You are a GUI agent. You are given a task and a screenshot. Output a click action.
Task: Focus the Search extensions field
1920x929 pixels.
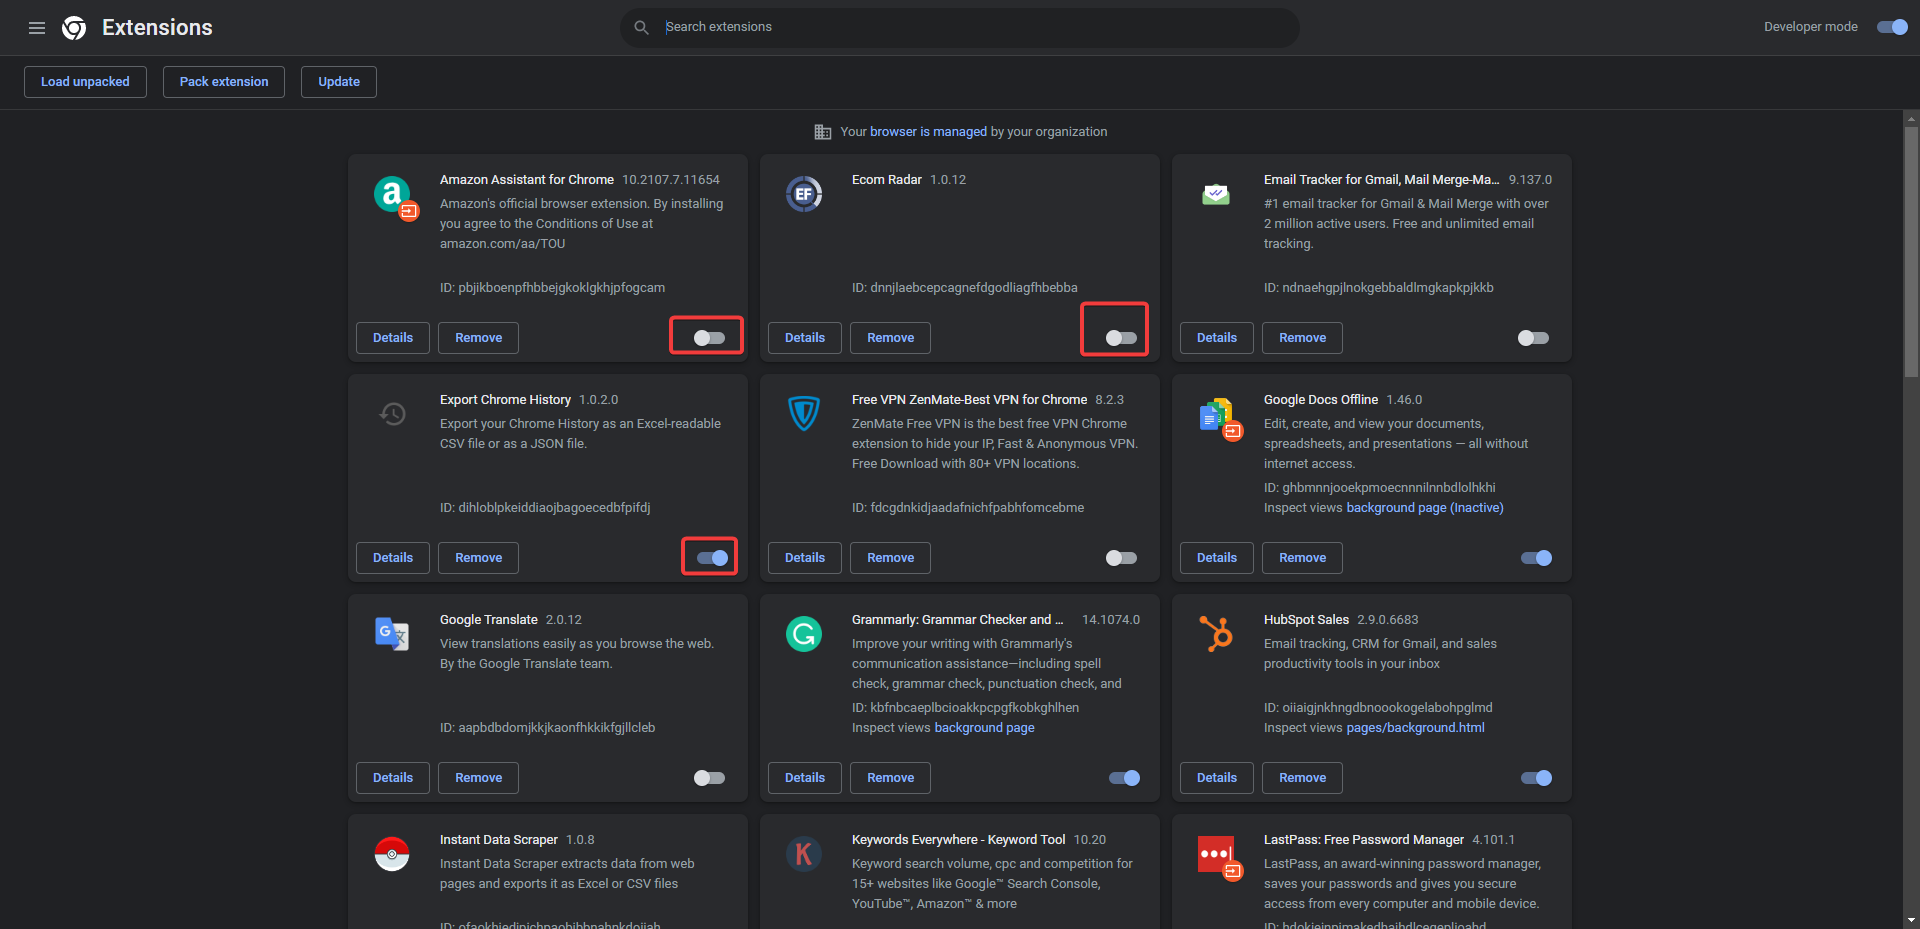click(x=960, y=27)
